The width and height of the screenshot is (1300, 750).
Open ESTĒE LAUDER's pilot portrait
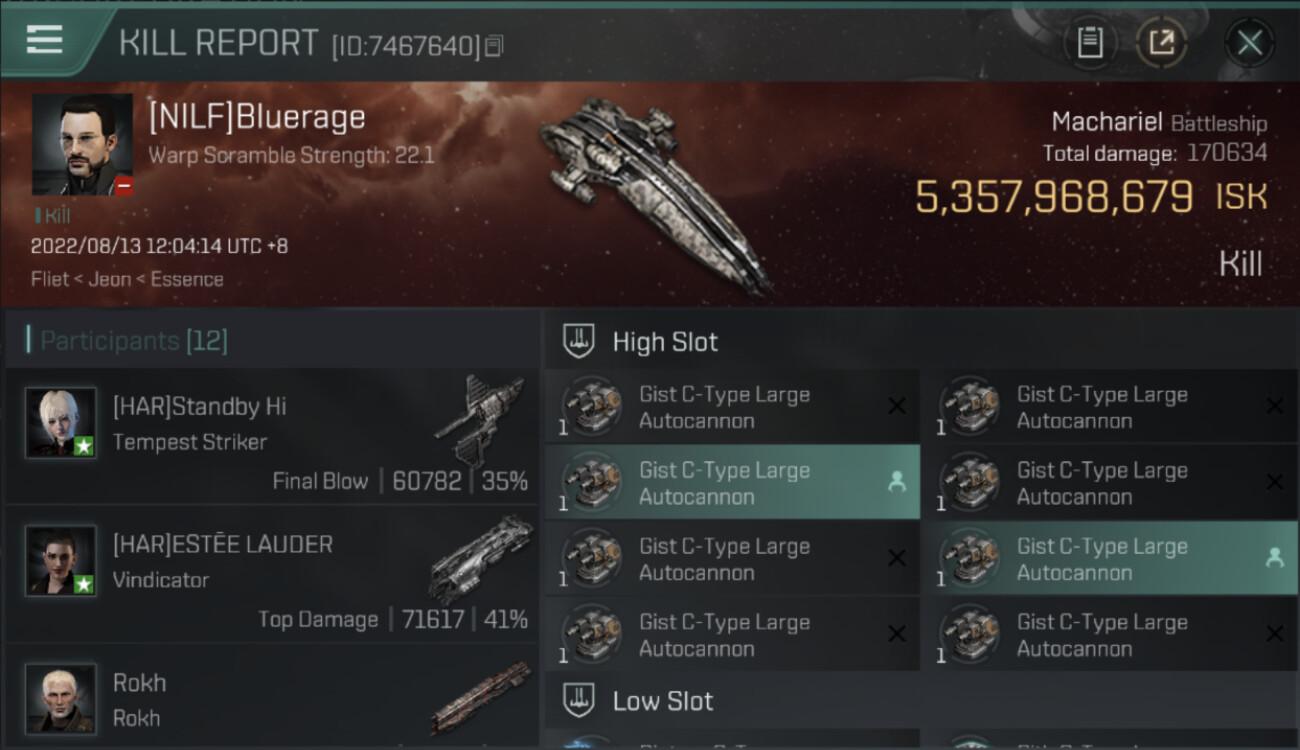[x=61, y=561]
